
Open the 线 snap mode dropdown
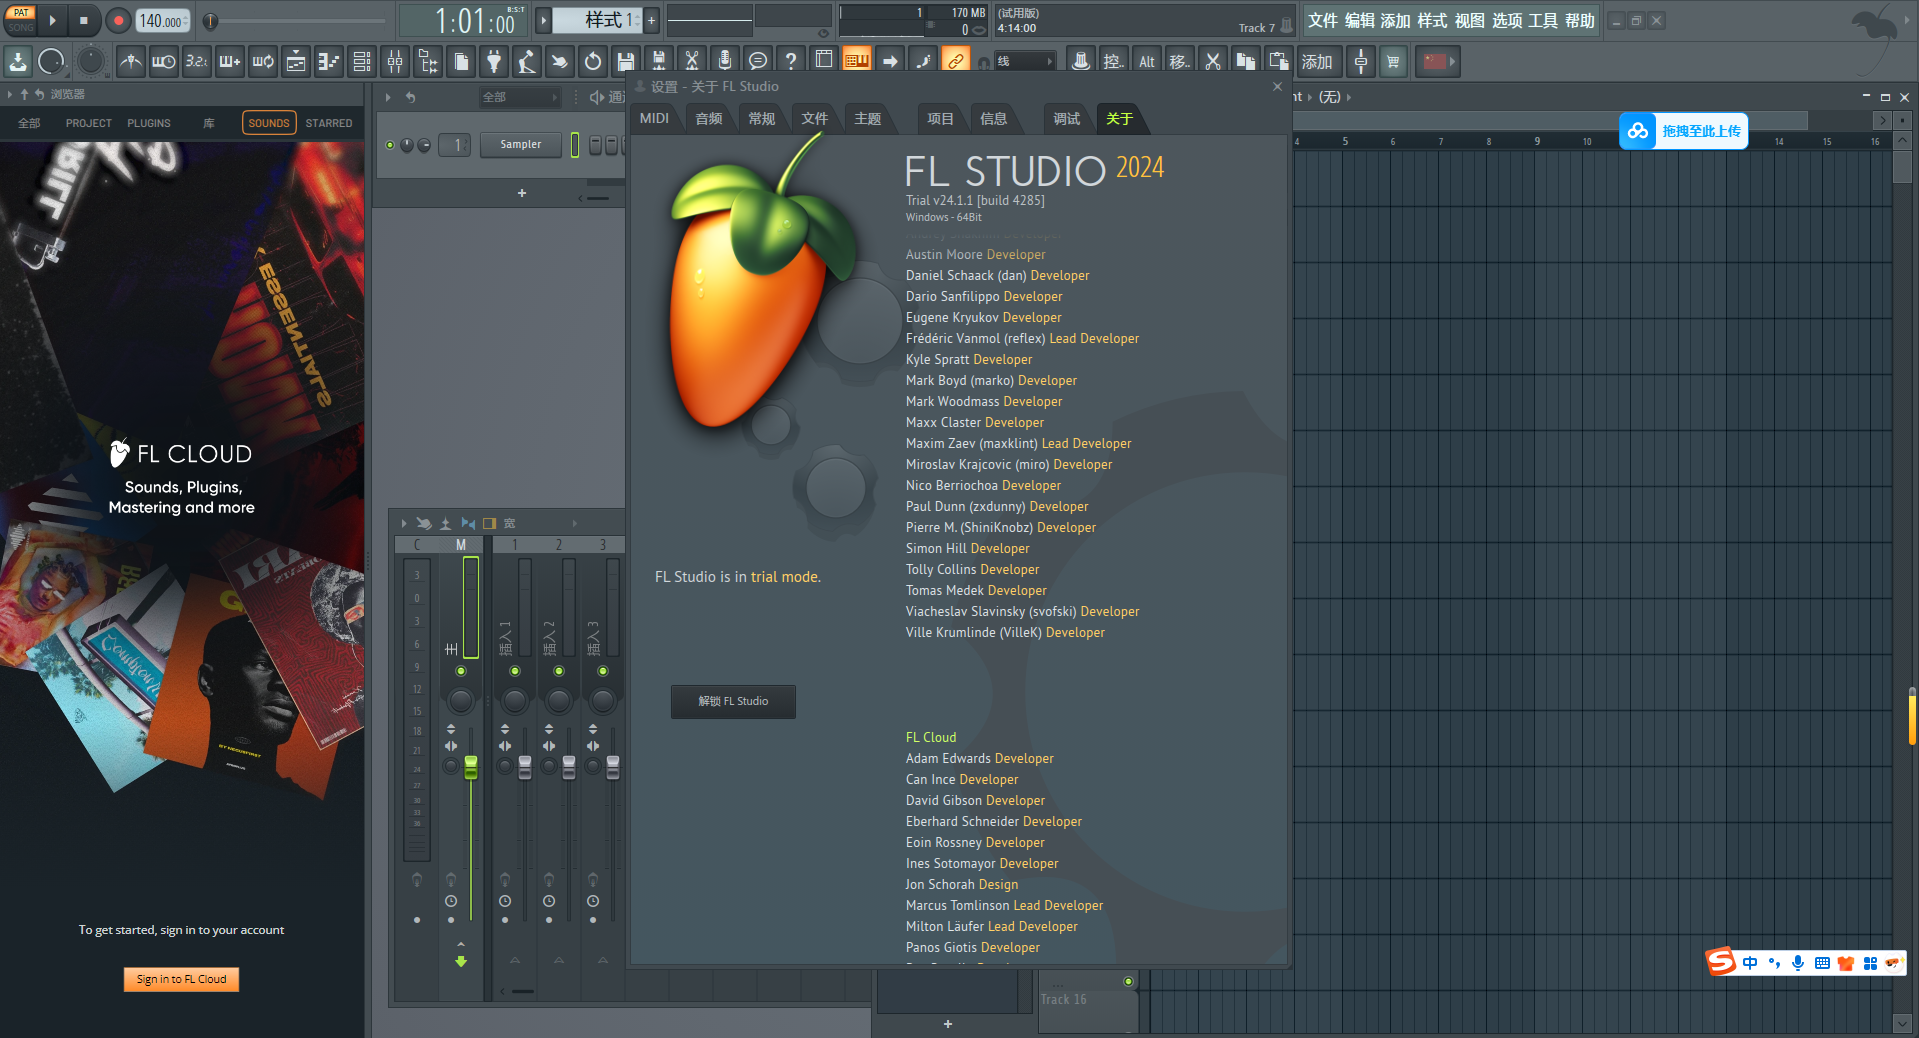tap(1025, 62)
